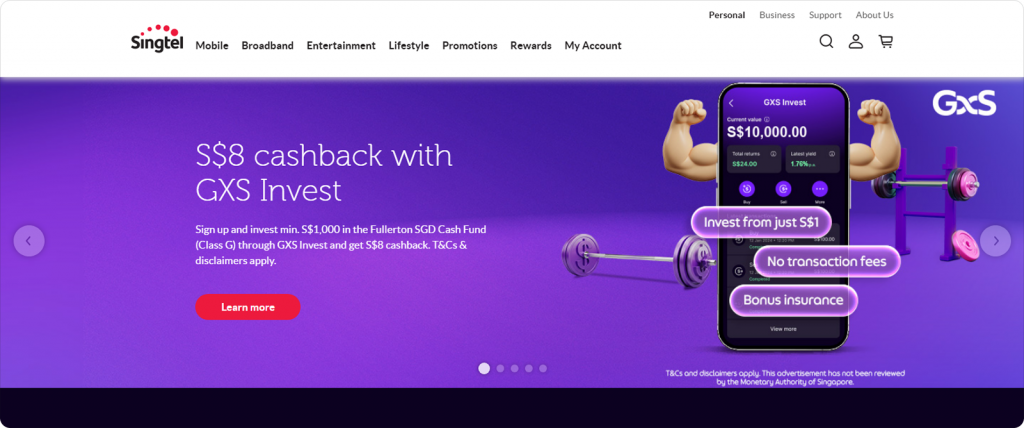Select the second carousel dot

click(500, 369)
